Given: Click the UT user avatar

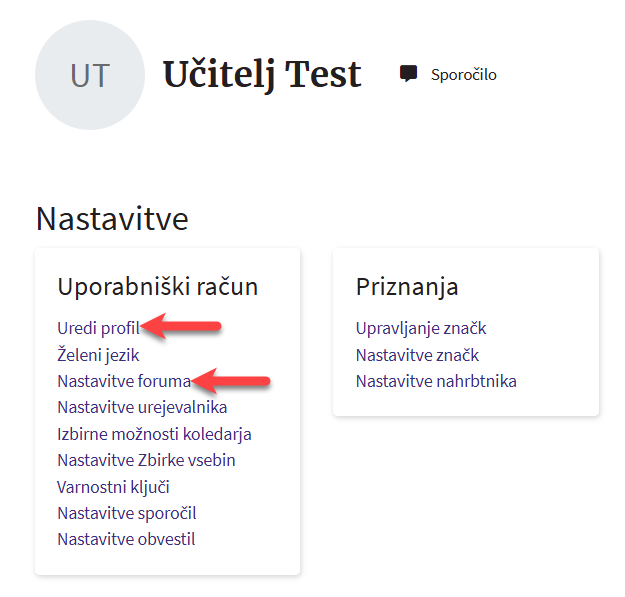Looking at the screenshot, I should (90, 75).
